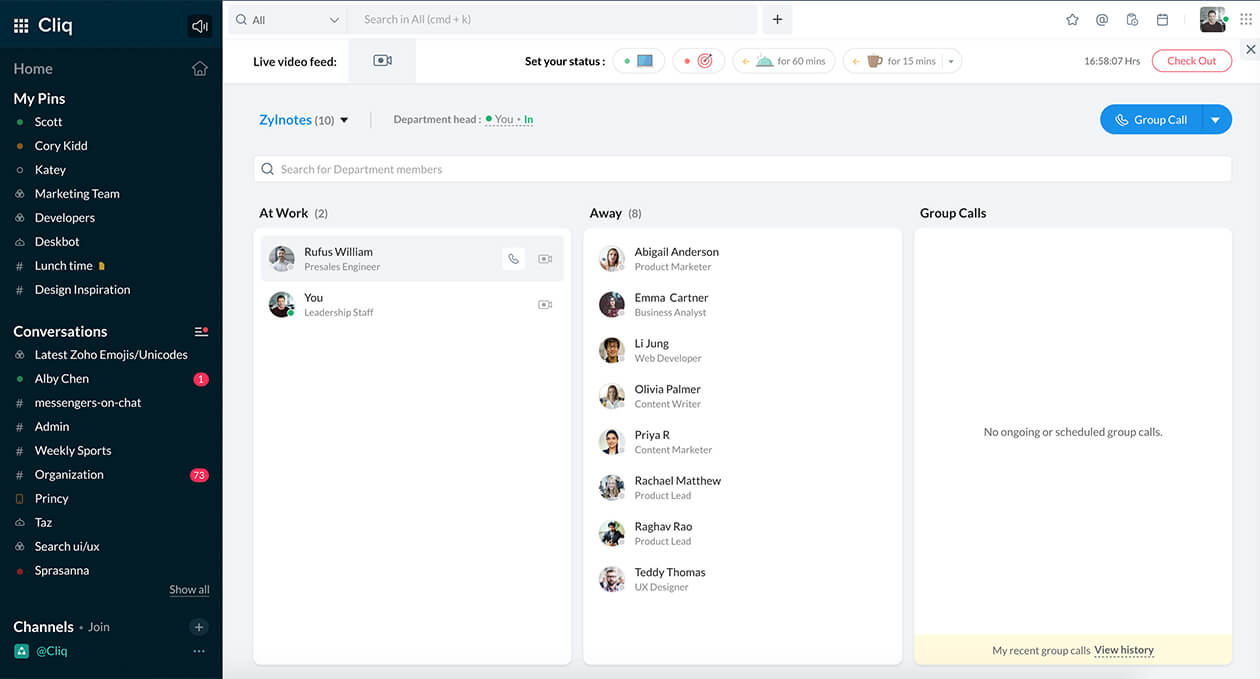The image size is (1260, 679).
Task: Call Rufus William with phone icon
Action: (x=513, y=259)
